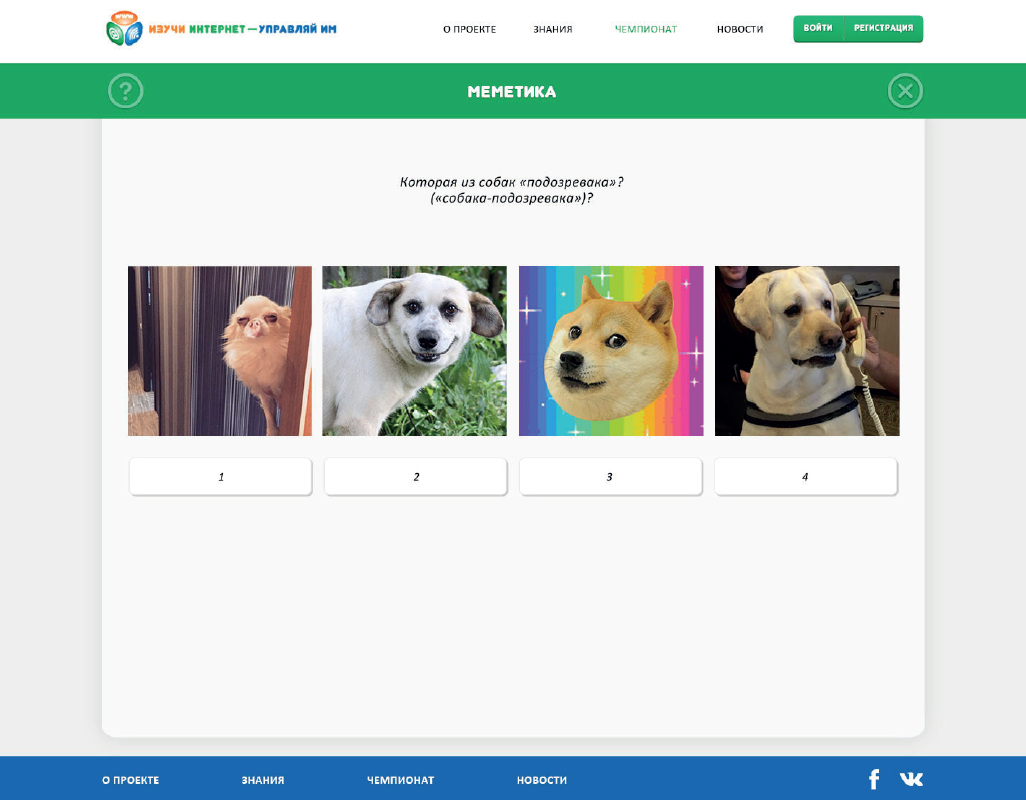Choose answer button 2
The width and height of the screenshot is (1026, 800).
[416, 476]
